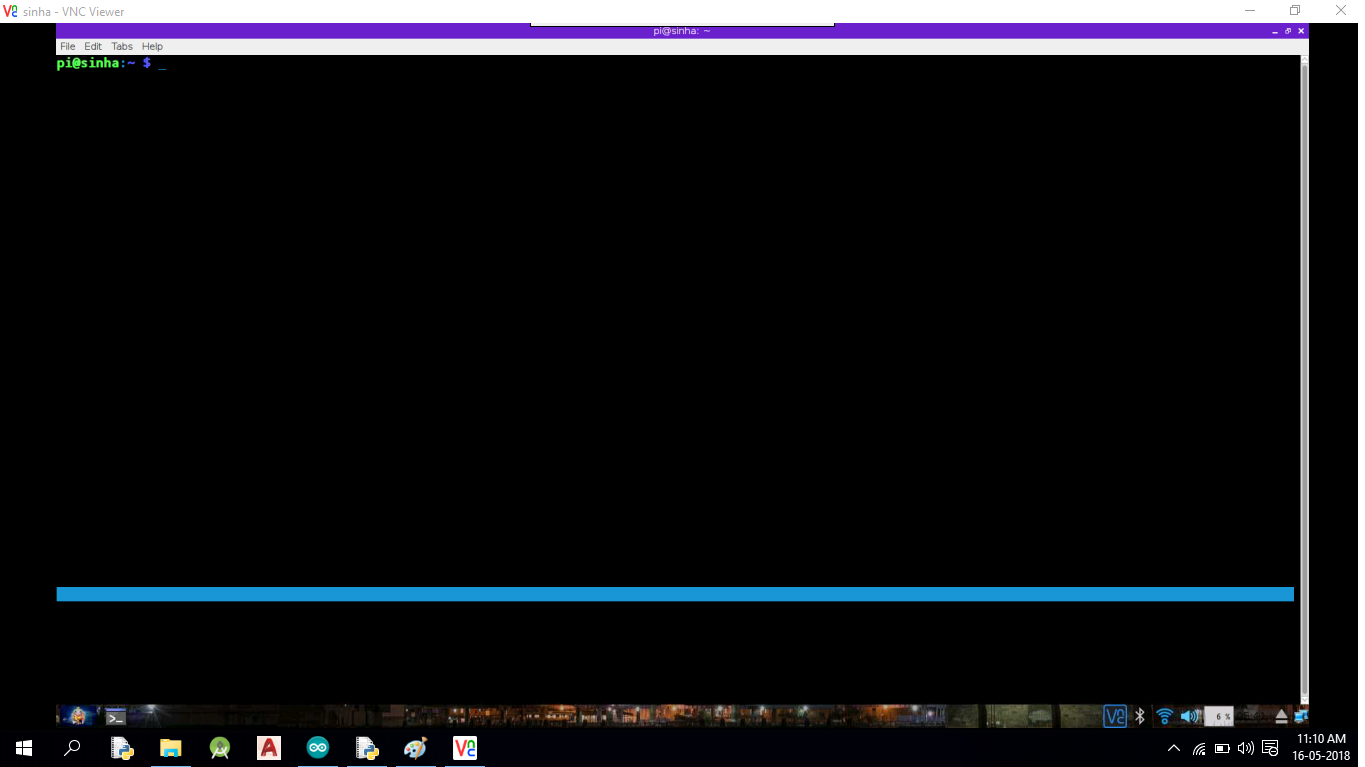The height and width of the screenshot is (767, 1365).
Task: Open the Tabs menu in the terminal
Action: pos(121,46)
